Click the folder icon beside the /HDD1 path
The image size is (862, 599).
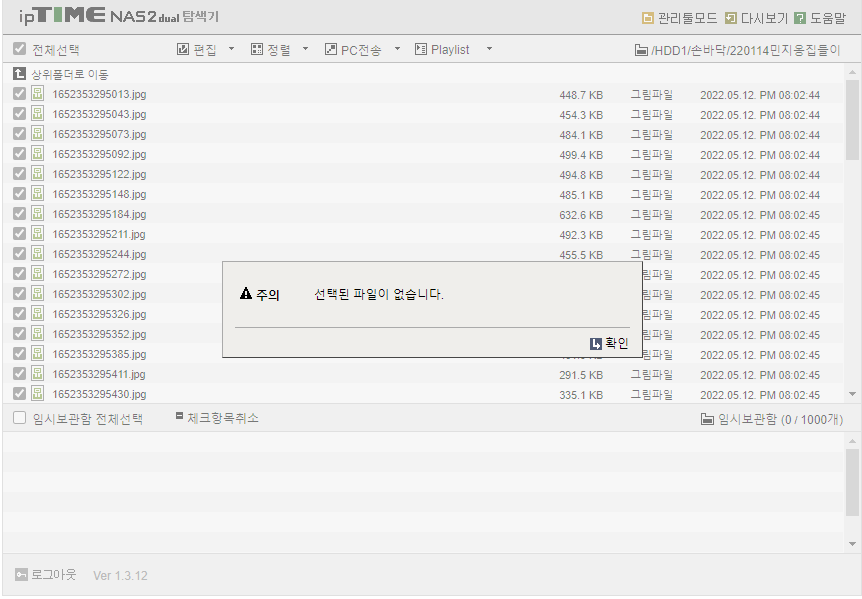pyautogui.click(x=641, y=50)
